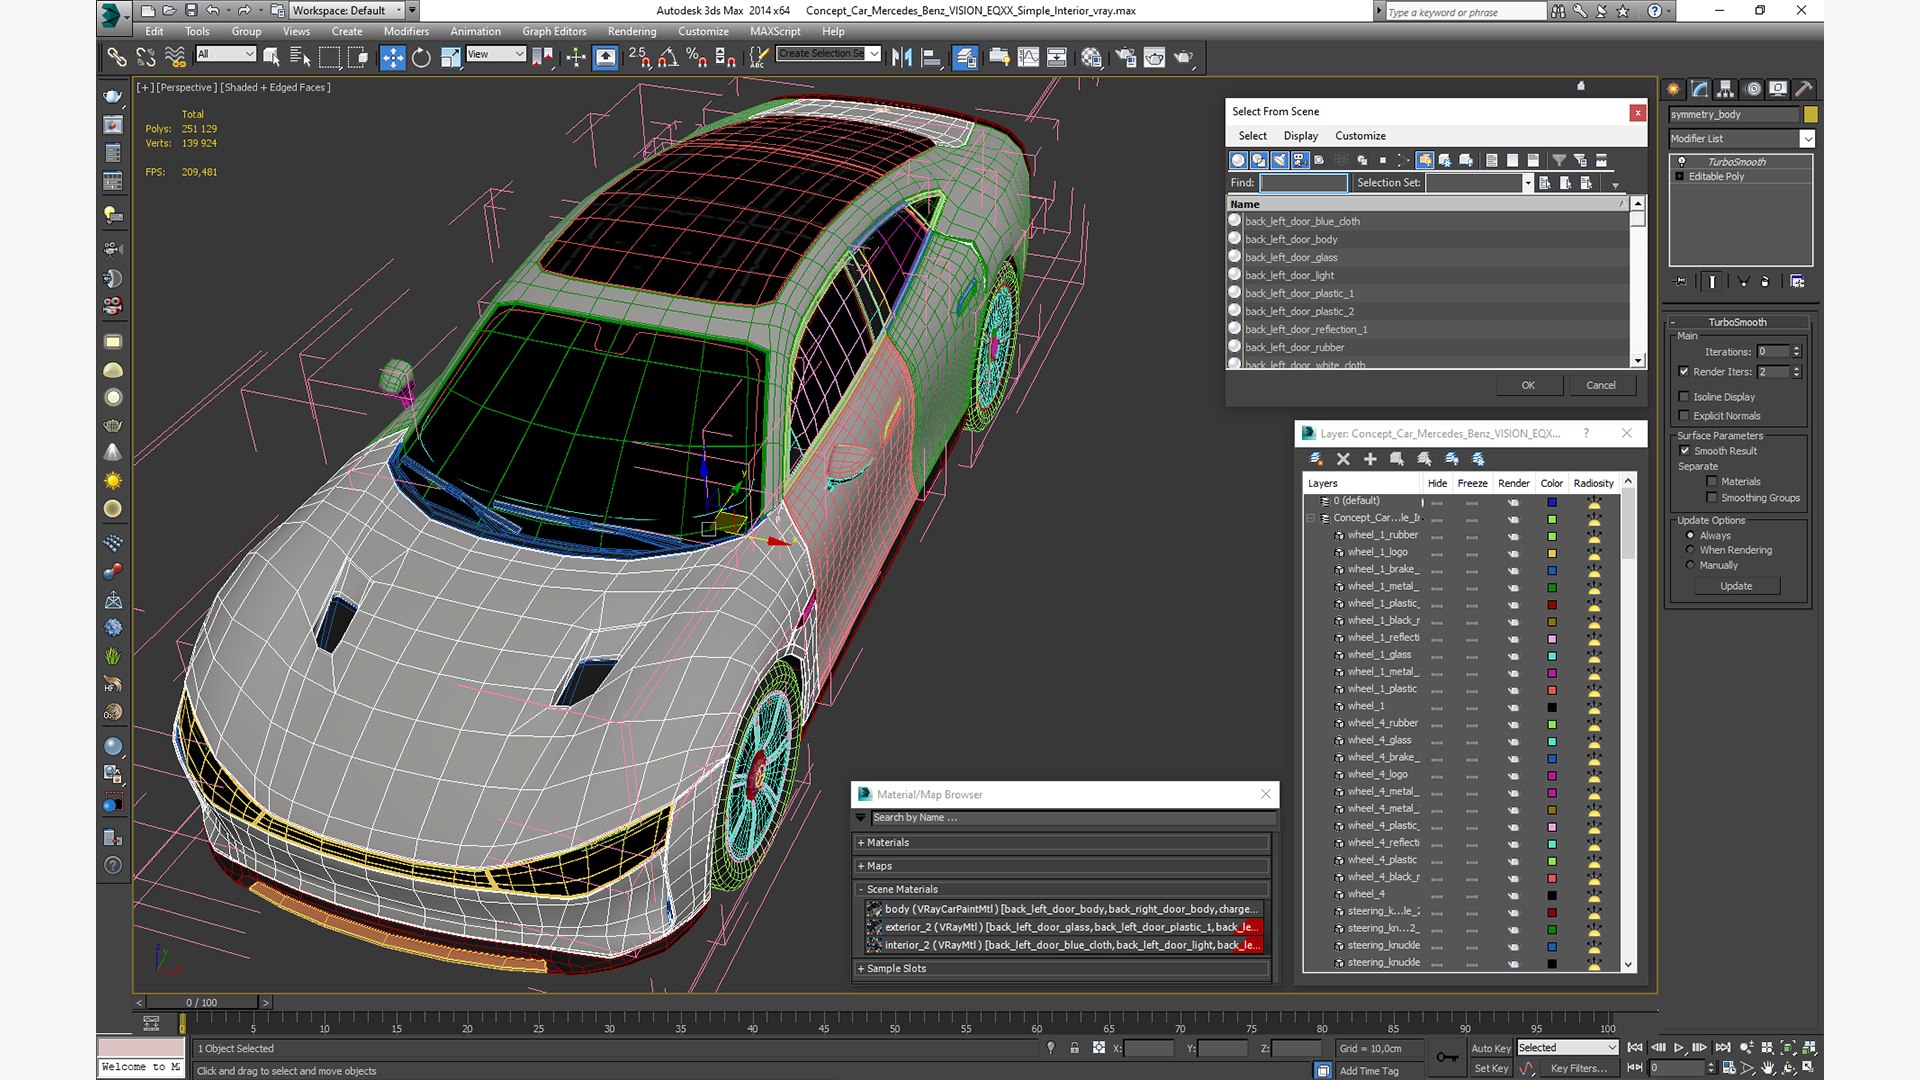Image resolution: width=1920 pixels, height=1080 pixels.
Task: Delete layer using the X icon
Action: click(1343, 459)
